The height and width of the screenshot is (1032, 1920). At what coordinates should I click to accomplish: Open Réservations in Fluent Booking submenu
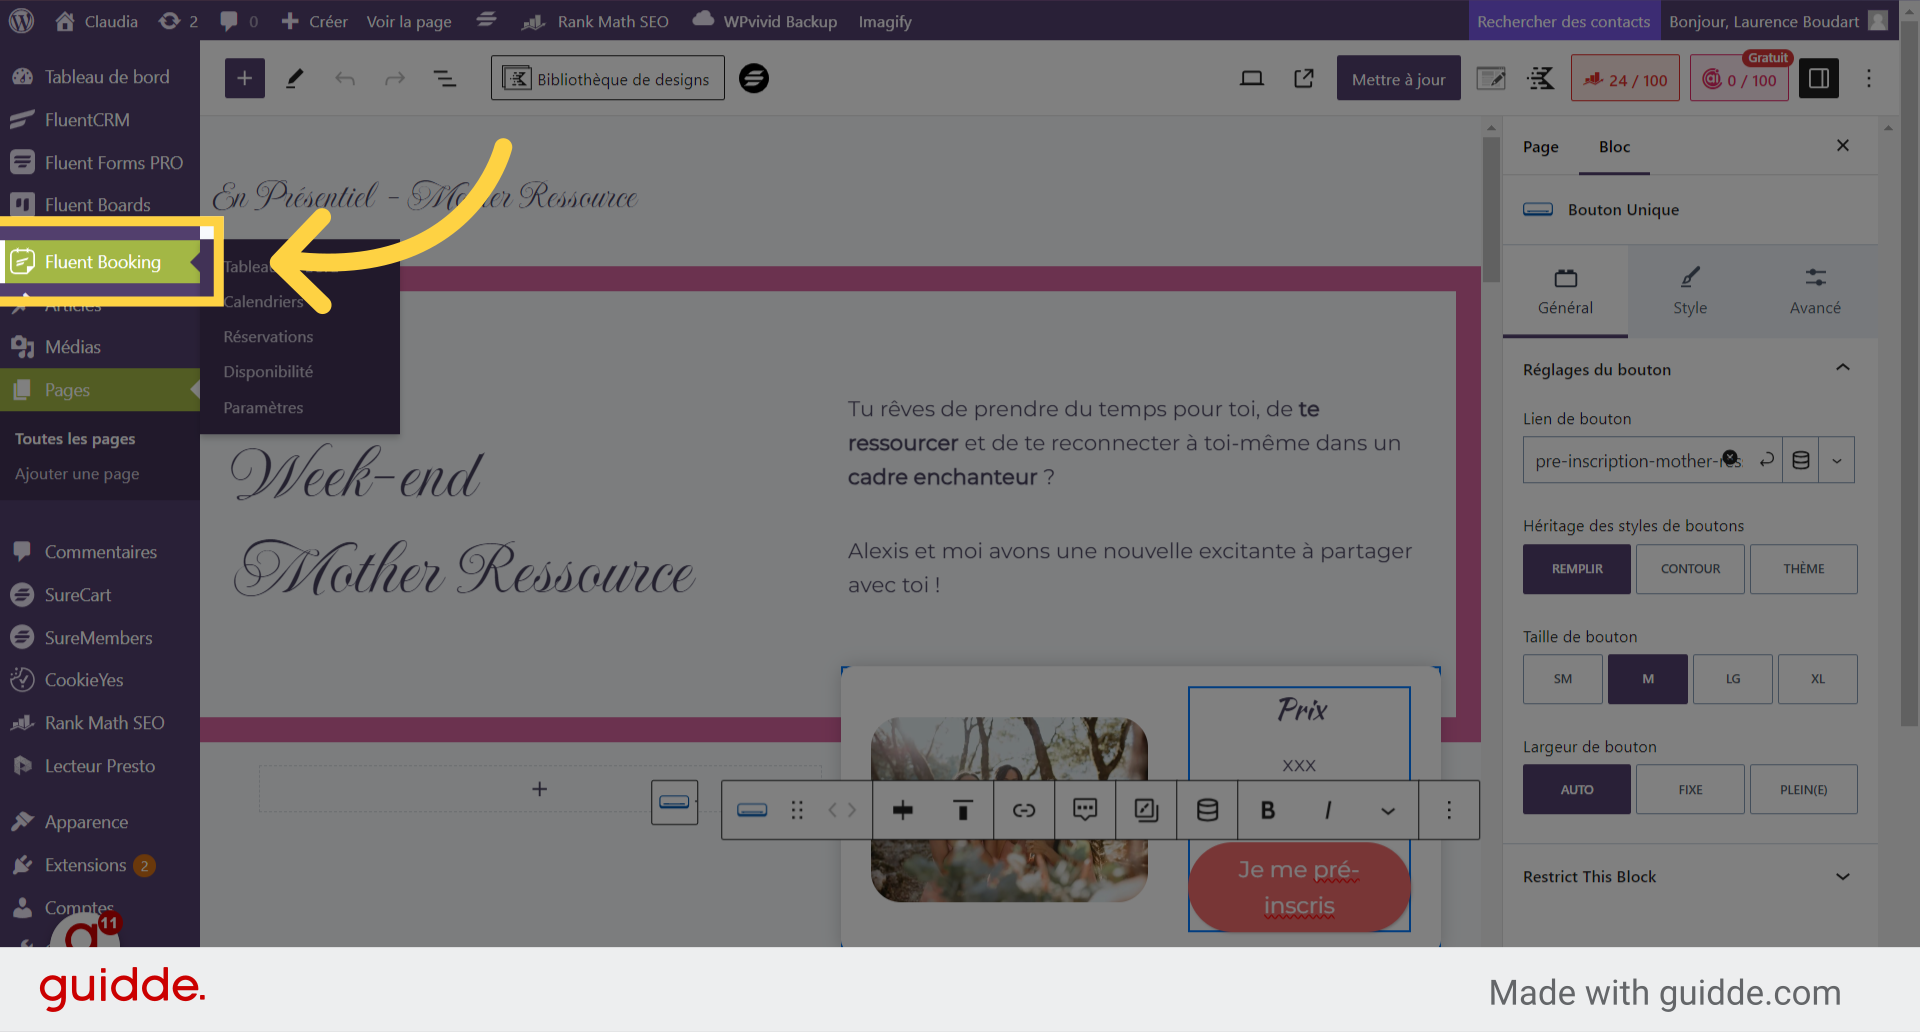click(268, 337)
